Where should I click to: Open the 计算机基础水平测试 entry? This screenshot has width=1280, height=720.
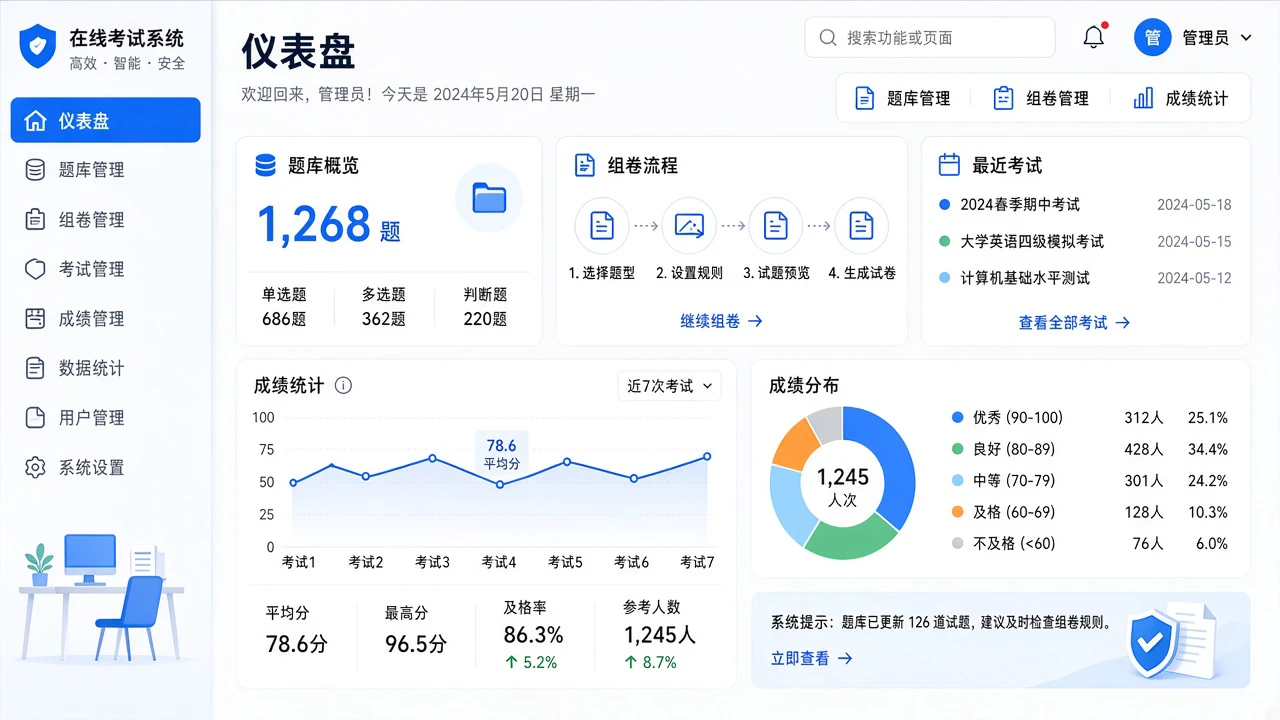[x=1085, y=278]
